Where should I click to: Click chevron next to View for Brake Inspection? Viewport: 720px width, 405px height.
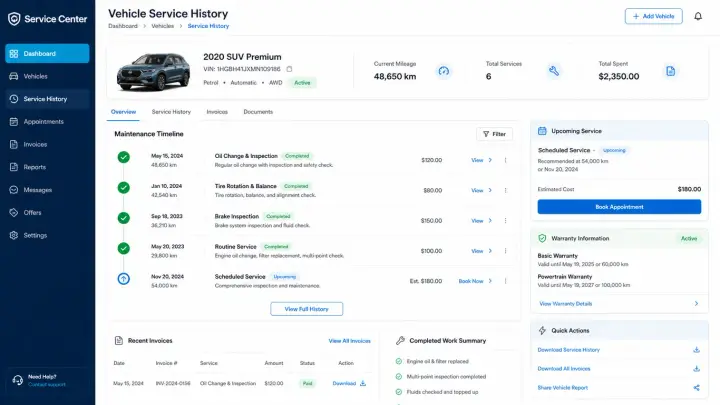pos(490,220)
